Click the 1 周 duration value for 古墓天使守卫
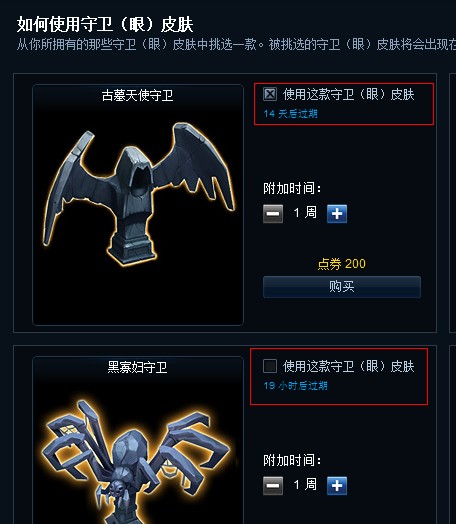Image resolution: width=456 pixels, height=524 pixels. [305, 213]
